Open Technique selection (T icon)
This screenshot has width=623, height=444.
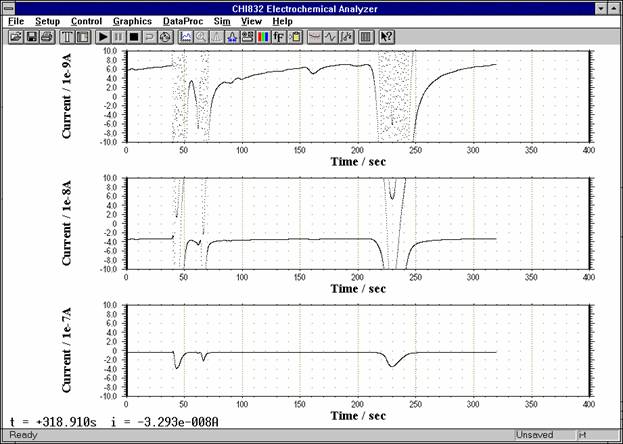[67, 37]
